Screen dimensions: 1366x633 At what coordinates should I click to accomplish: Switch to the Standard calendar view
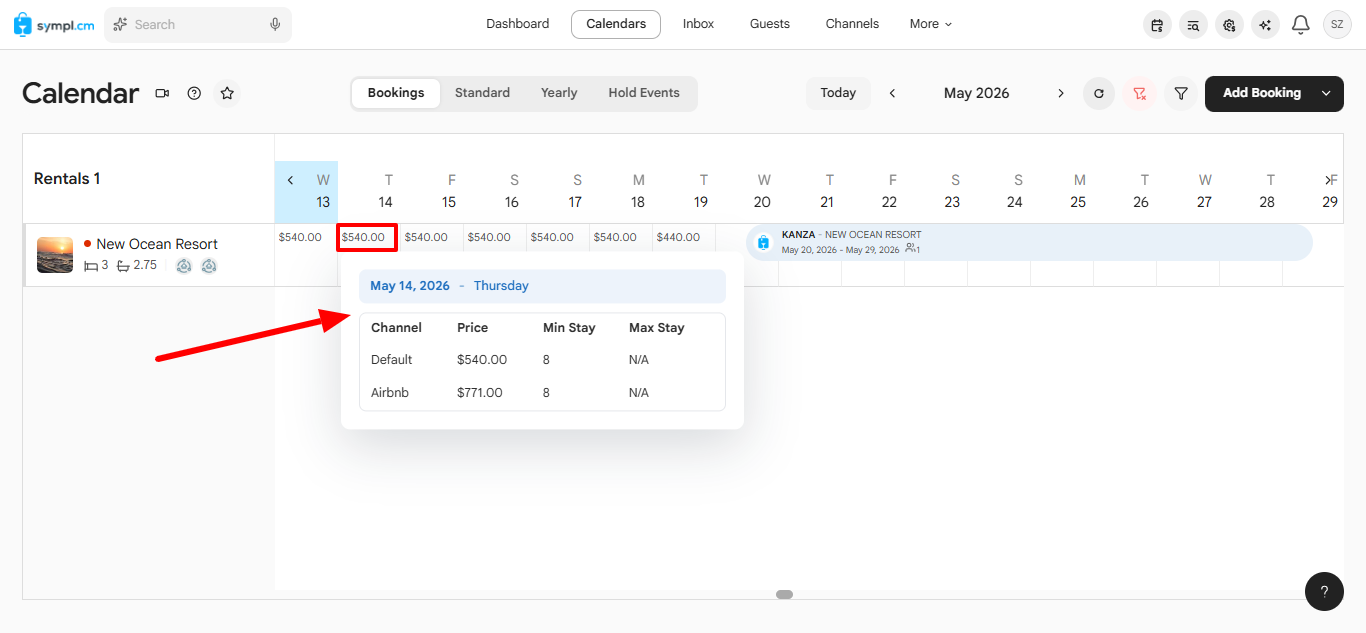pyautogui.click(x=482, y=93)
